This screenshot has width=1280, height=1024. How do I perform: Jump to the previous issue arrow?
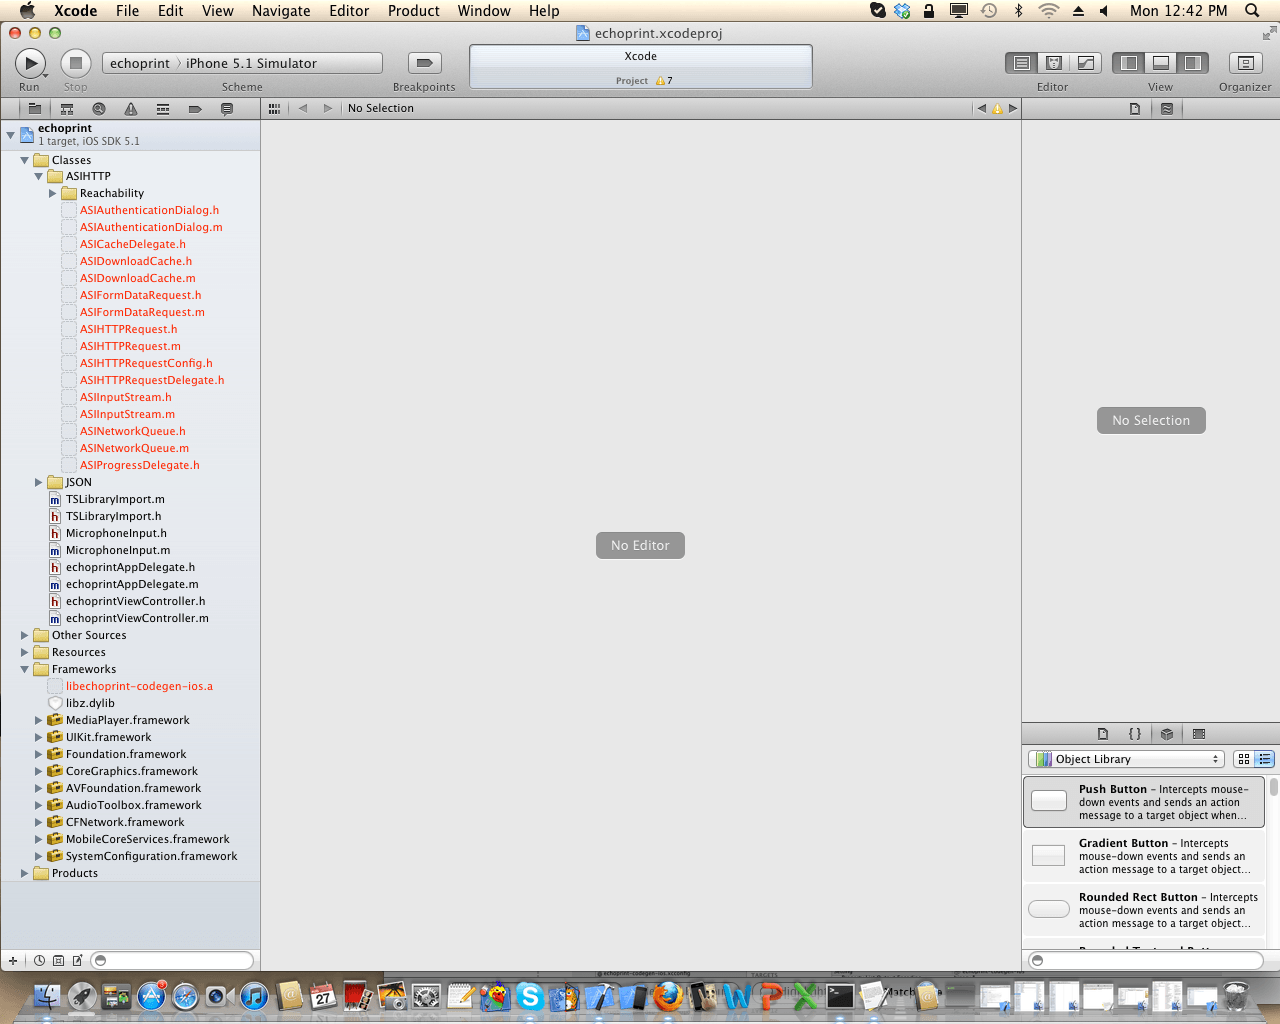981,108
